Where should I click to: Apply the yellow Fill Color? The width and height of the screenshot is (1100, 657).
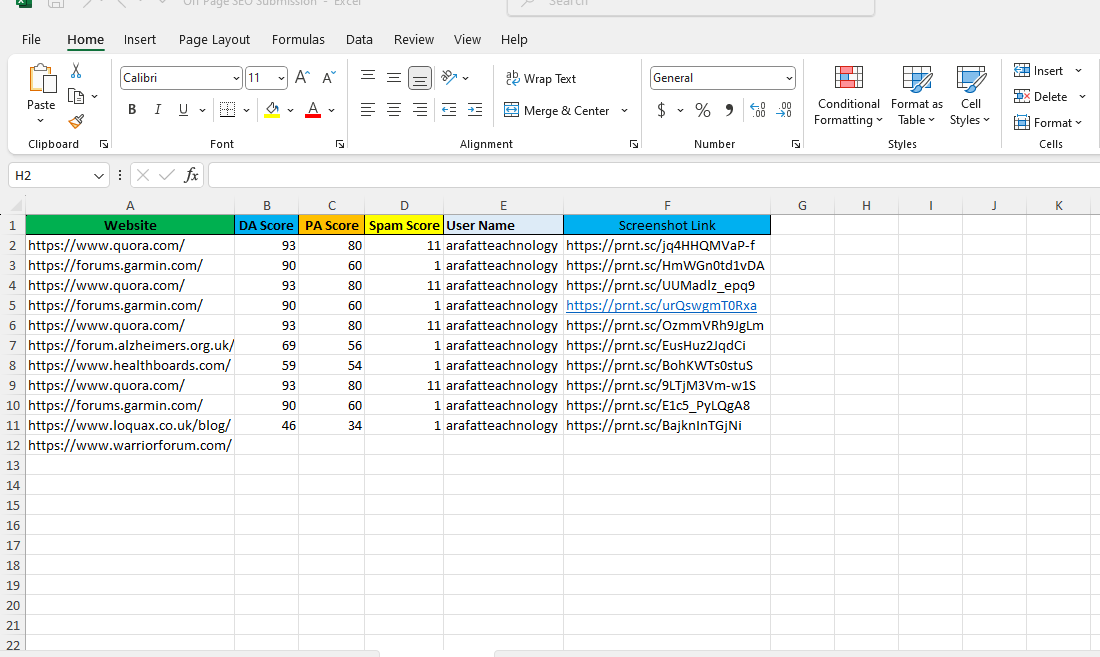272,110
